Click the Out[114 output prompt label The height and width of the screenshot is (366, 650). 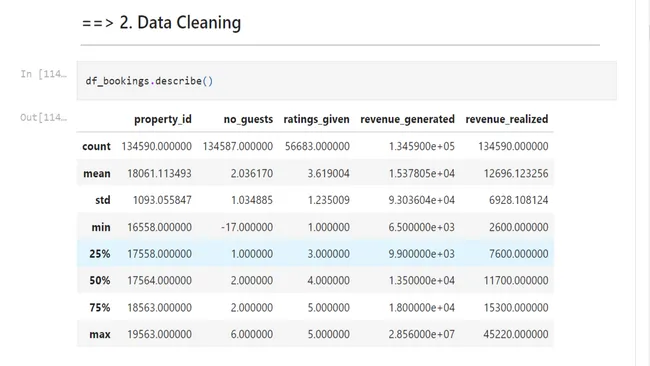pos(44,118)
